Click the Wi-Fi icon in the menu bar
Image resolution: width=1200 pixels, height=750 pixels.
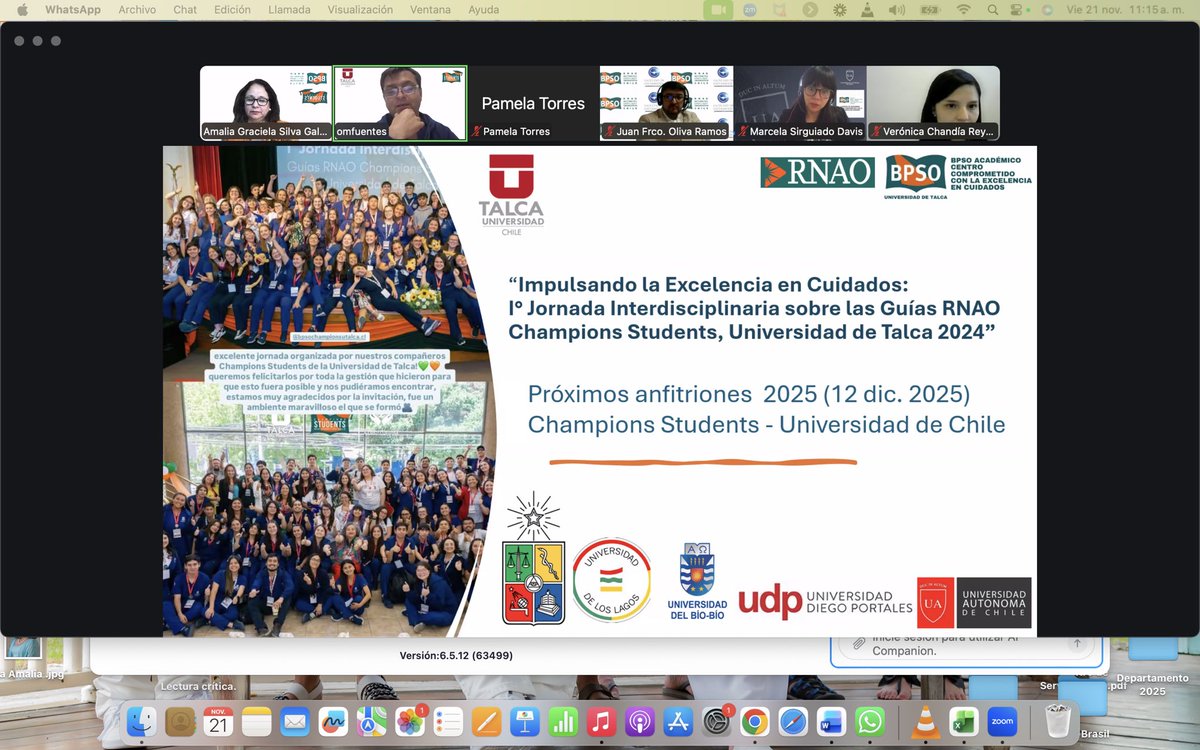coord(962,9)
